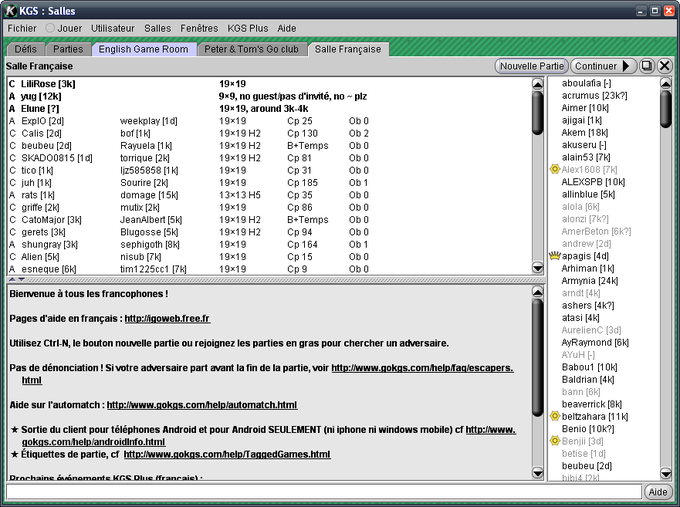The width and height of the screenshot is (680, 507).
Task: Open the Utilisateur menu
Action: click(x=113, y=28)
